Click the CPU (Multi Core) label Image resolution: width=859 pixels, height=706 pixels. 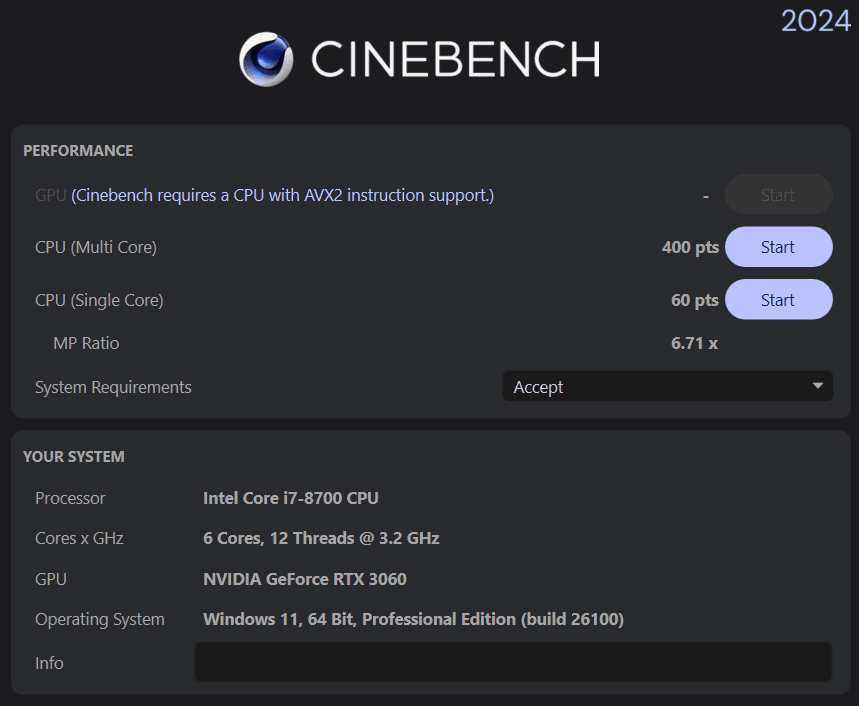(96, 247)
